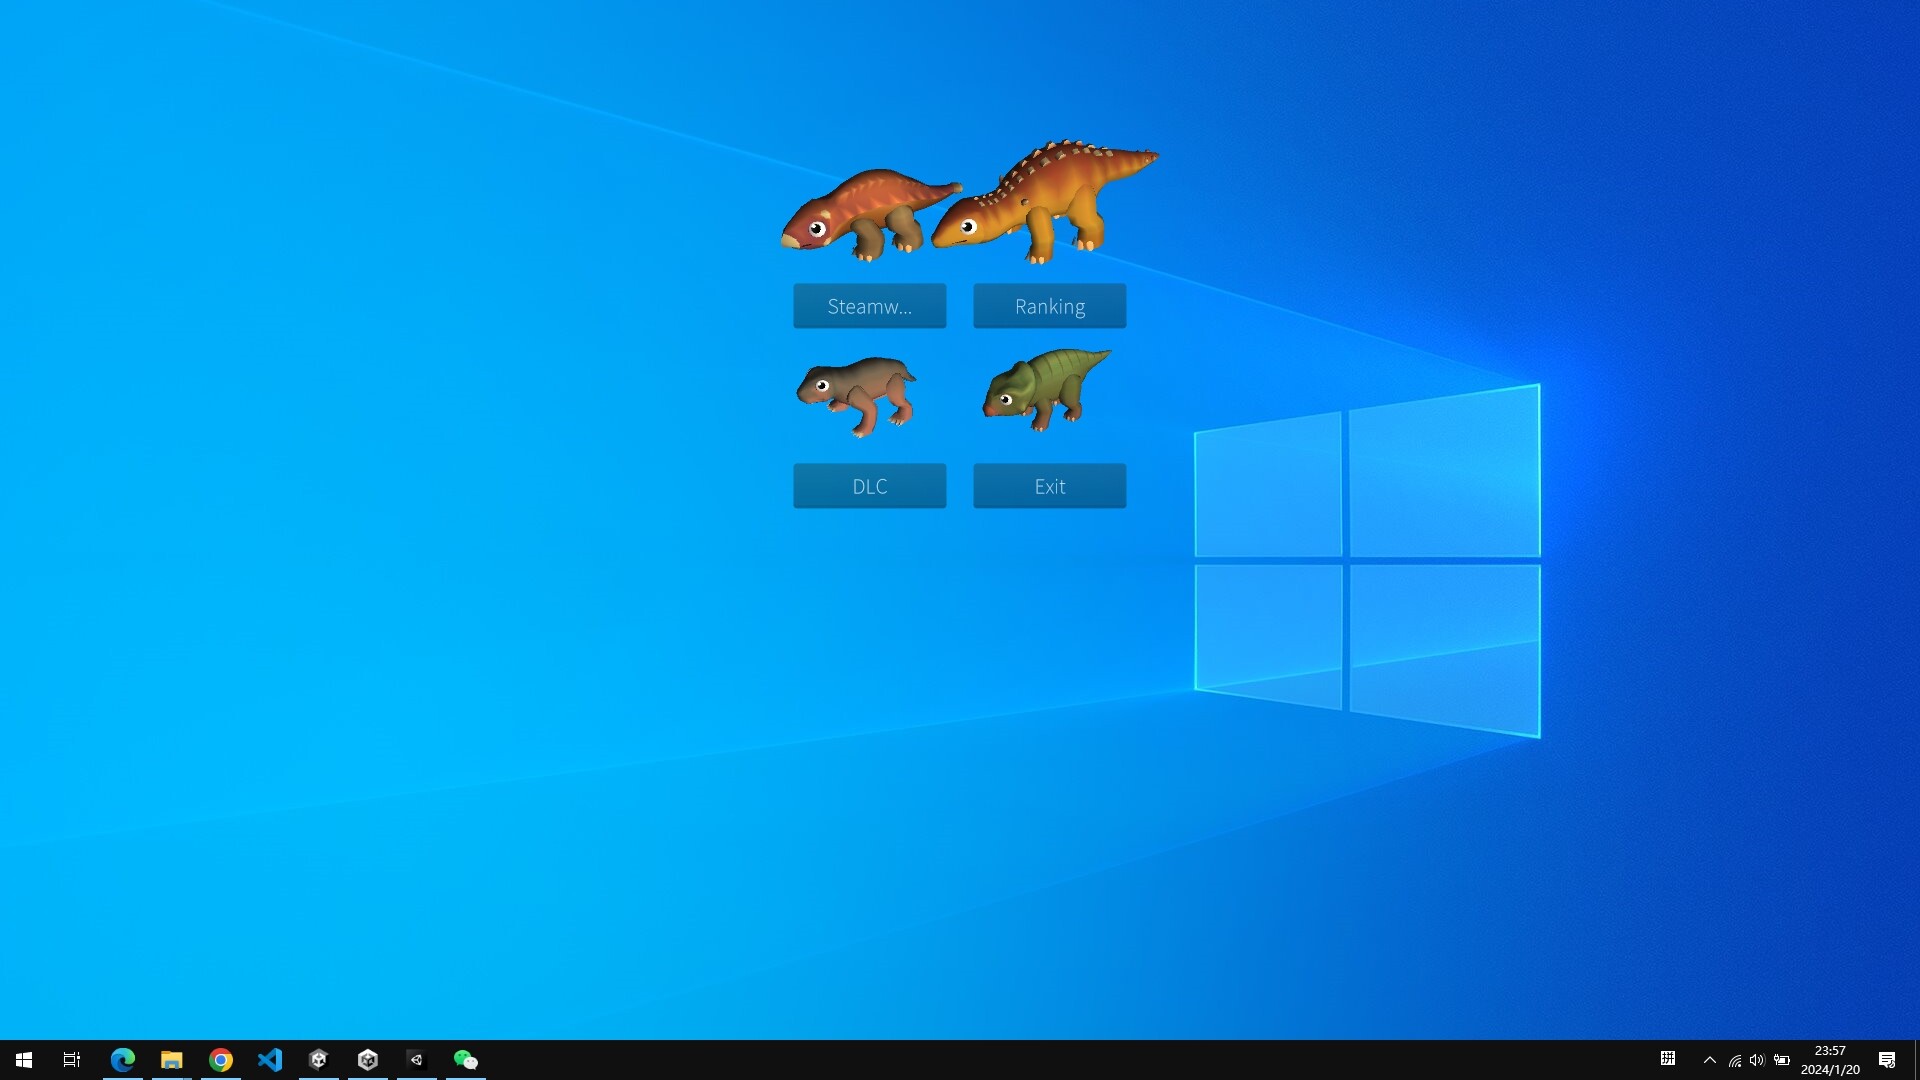Open the Start menu

[22, 1059]
